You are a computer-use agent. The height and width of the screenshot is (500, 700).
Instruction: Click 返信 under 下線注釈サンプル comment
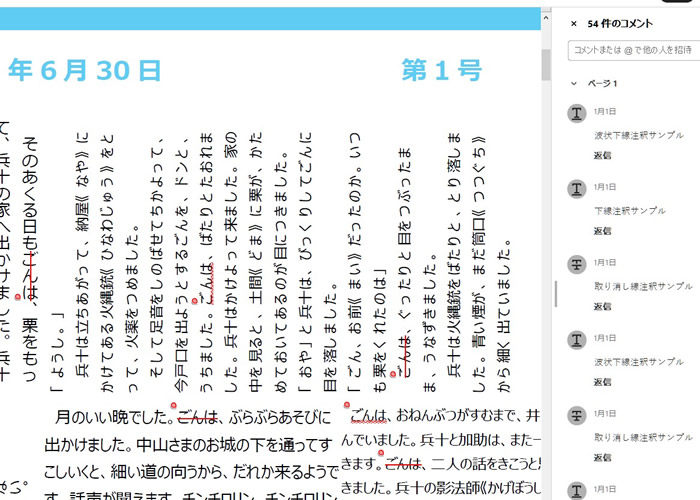coord(602,231)
